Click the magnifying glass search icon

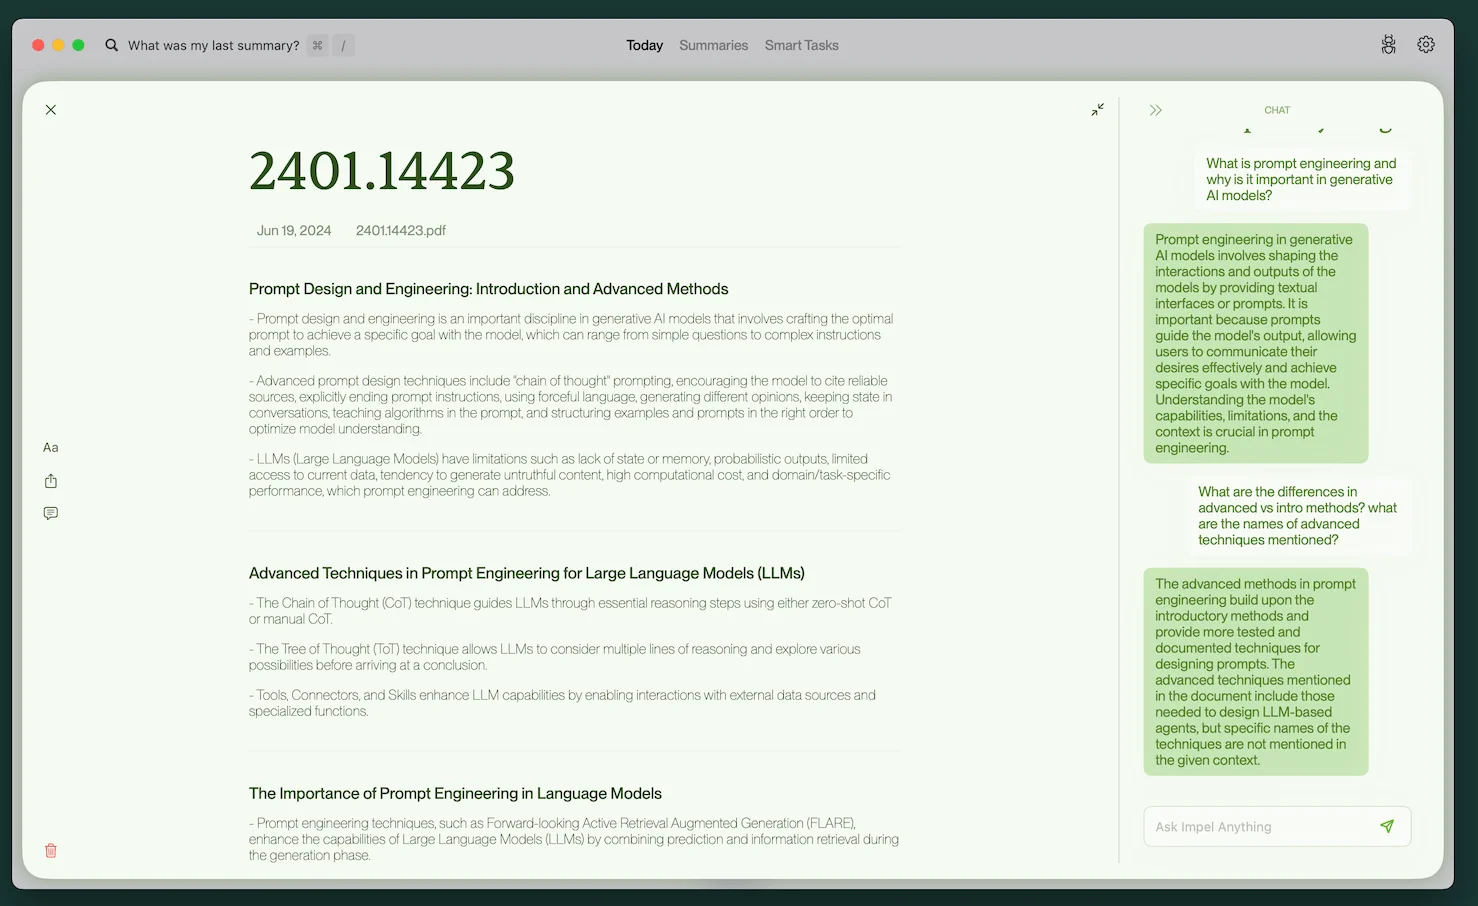click(x=112, y=45)
